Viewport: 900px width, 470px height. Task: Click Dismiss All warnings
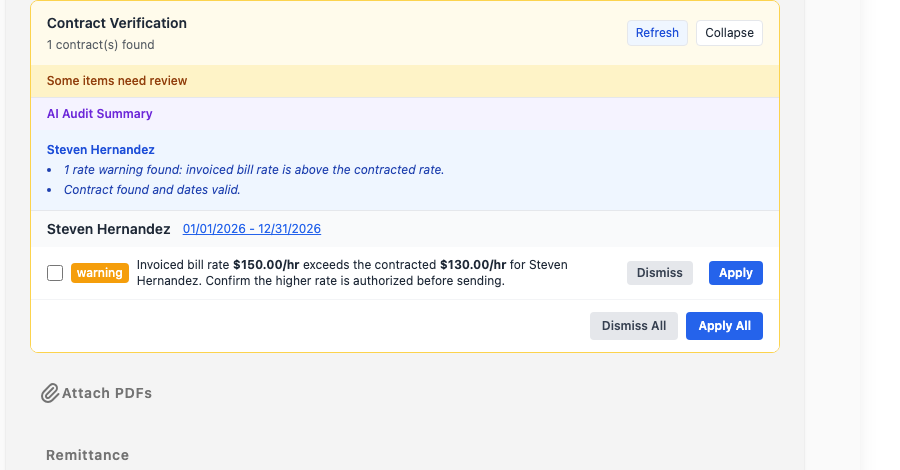point(634,326)
